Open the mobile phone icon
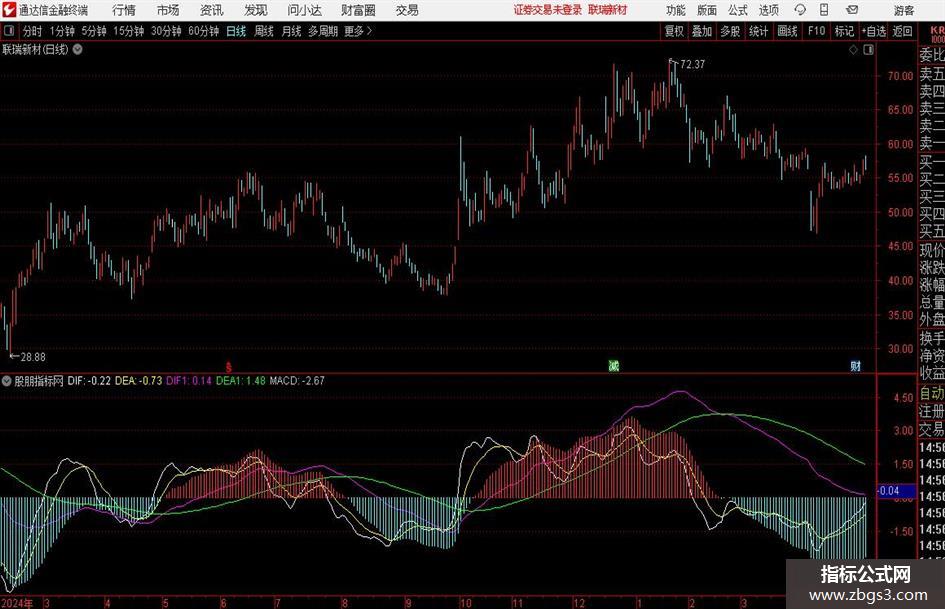Image resolution: width=945 pixels, height=609 pixels. (x=824, y=10)
